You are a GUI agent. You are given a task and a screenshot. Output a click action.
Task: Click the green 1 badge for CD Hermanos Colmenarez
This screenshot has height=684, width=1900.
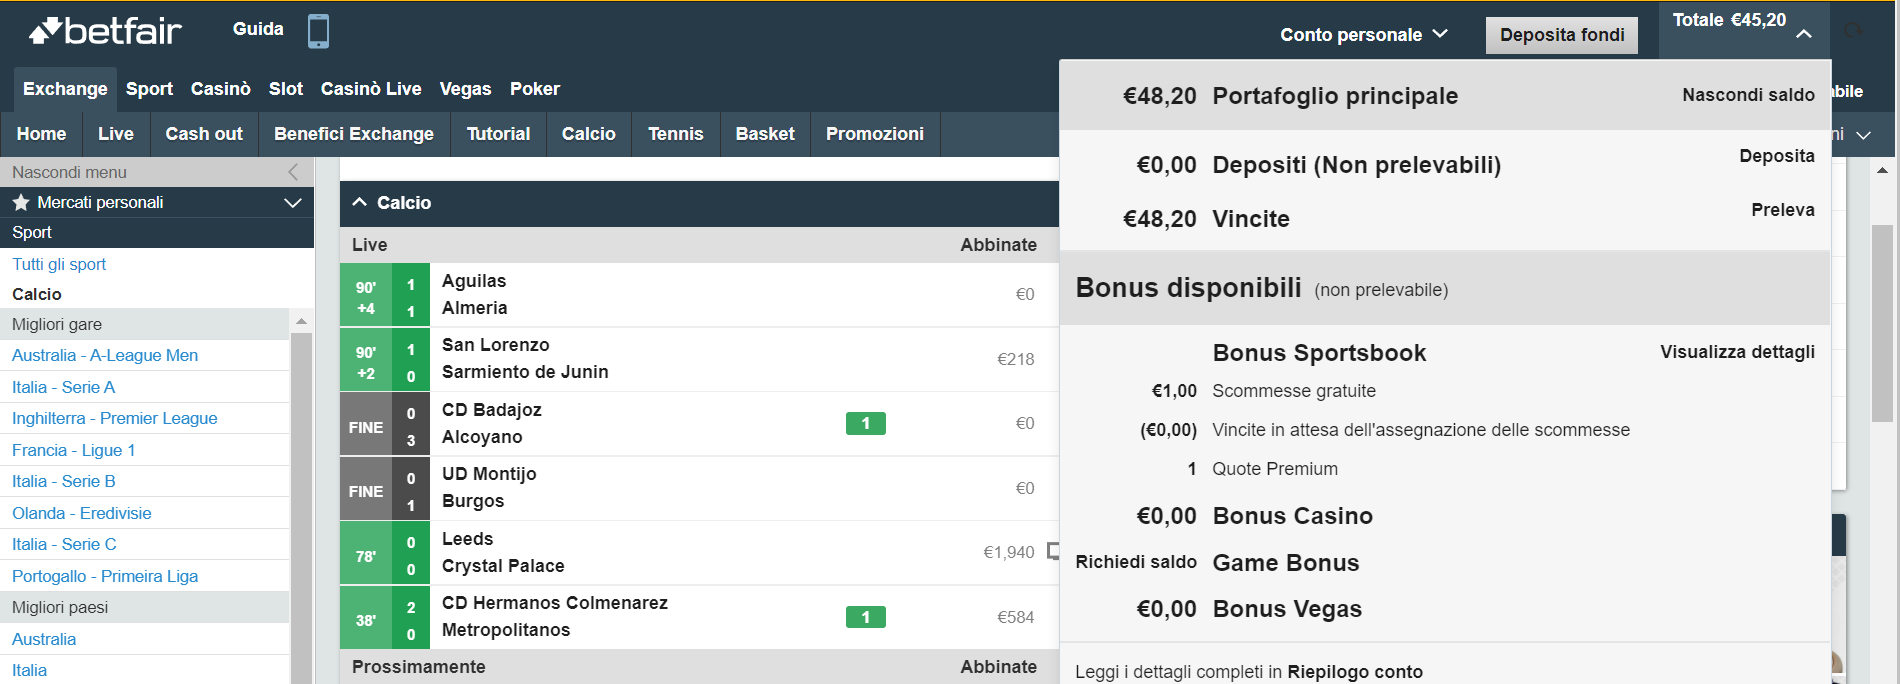866,617
